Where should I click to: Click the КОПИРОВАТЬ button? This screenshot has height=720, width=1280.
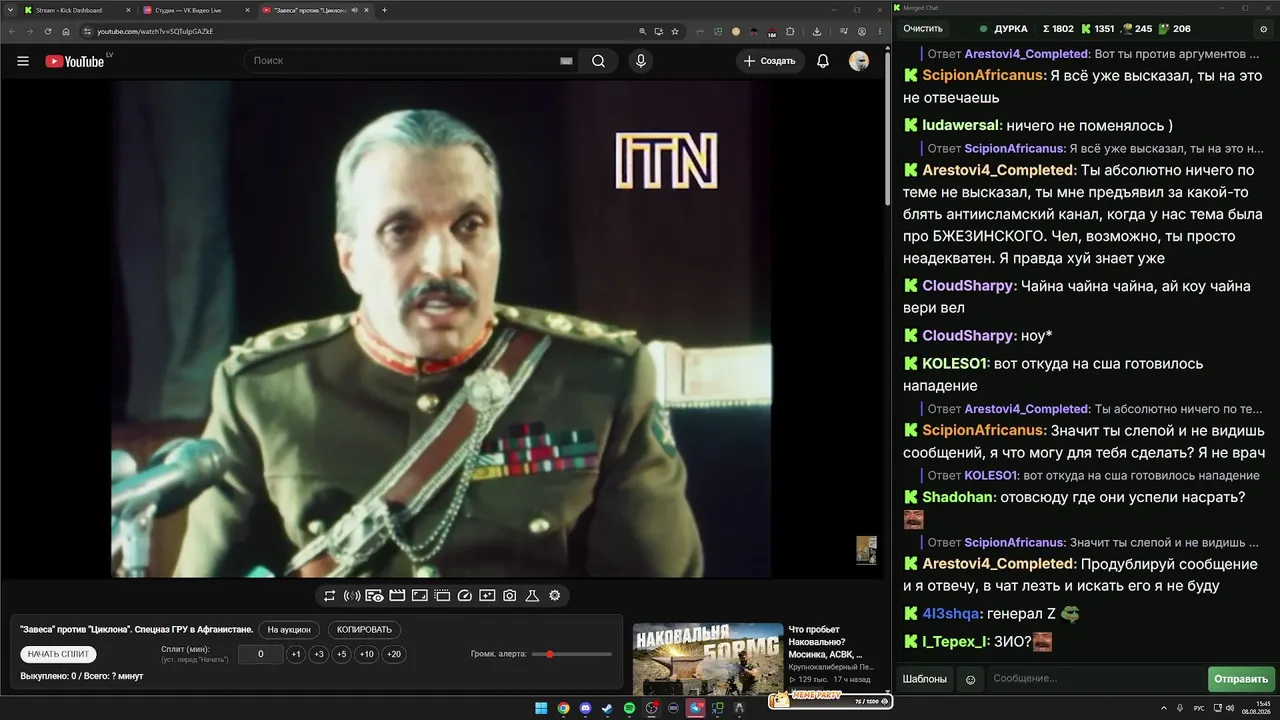364,630
